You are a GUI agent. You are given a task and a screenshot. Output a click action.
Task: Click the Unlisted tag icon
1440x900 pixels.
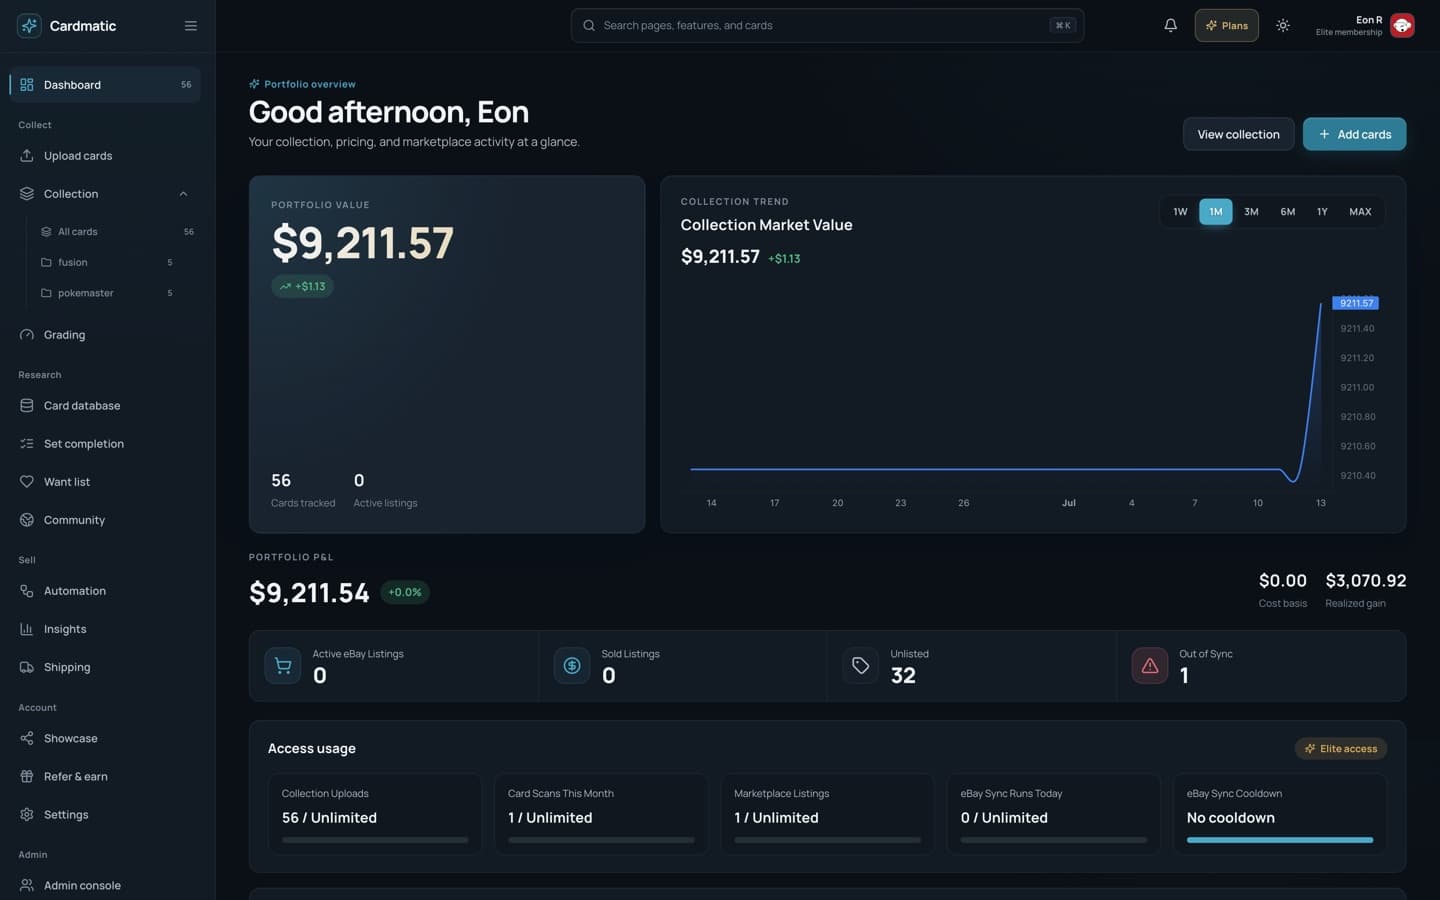860,666
